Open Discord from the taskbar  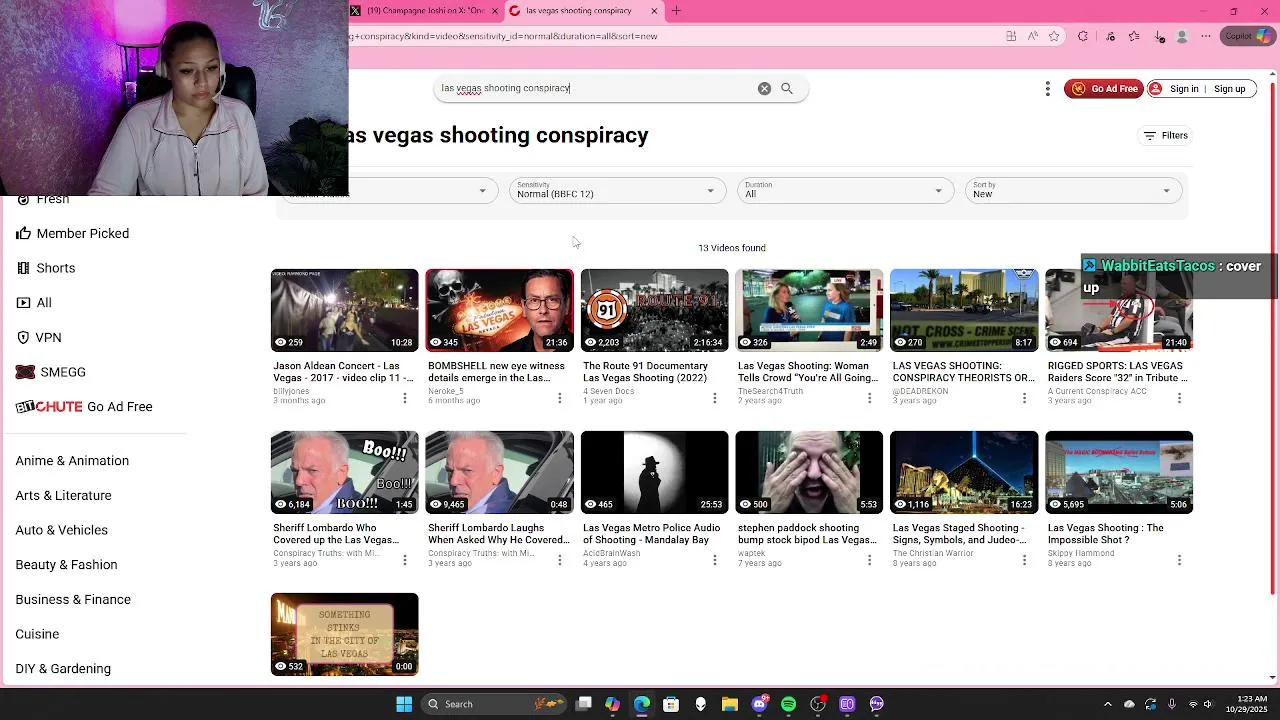click(759, 704)
